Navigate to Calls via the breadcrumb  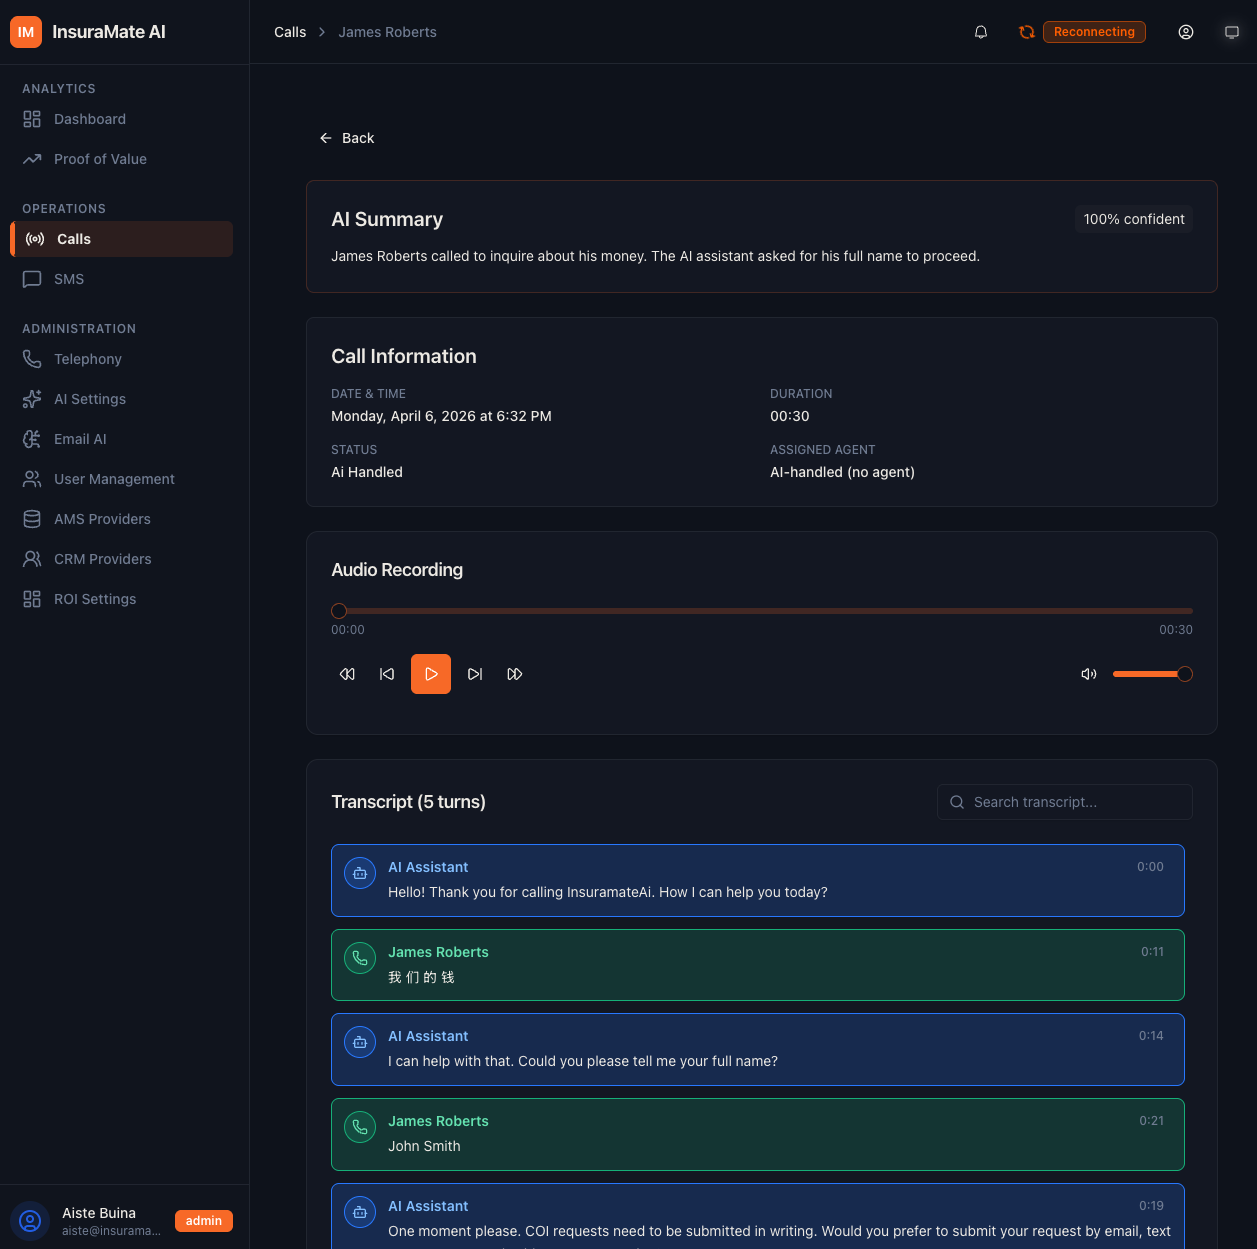point(289,31)
